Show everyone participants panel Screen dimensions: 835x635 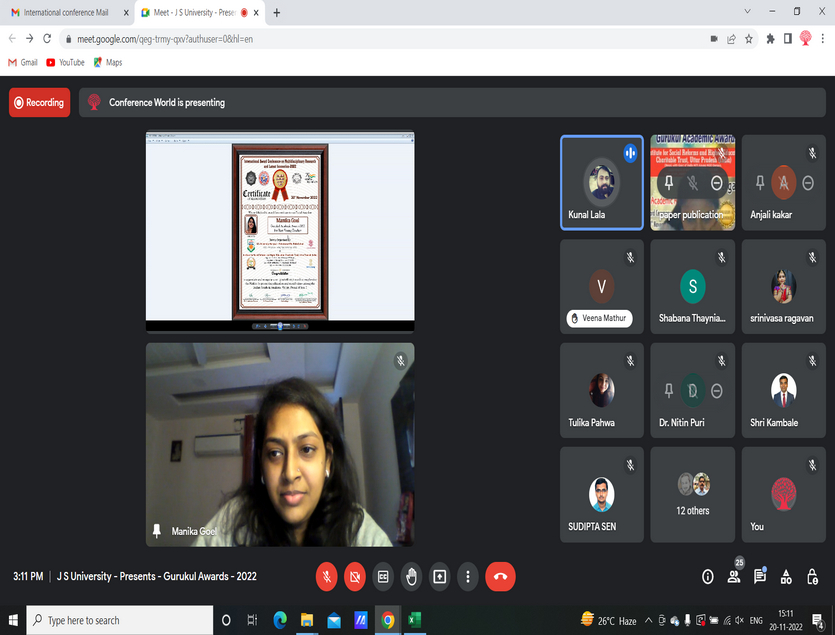pyautogui.click(x=734, y=576)
